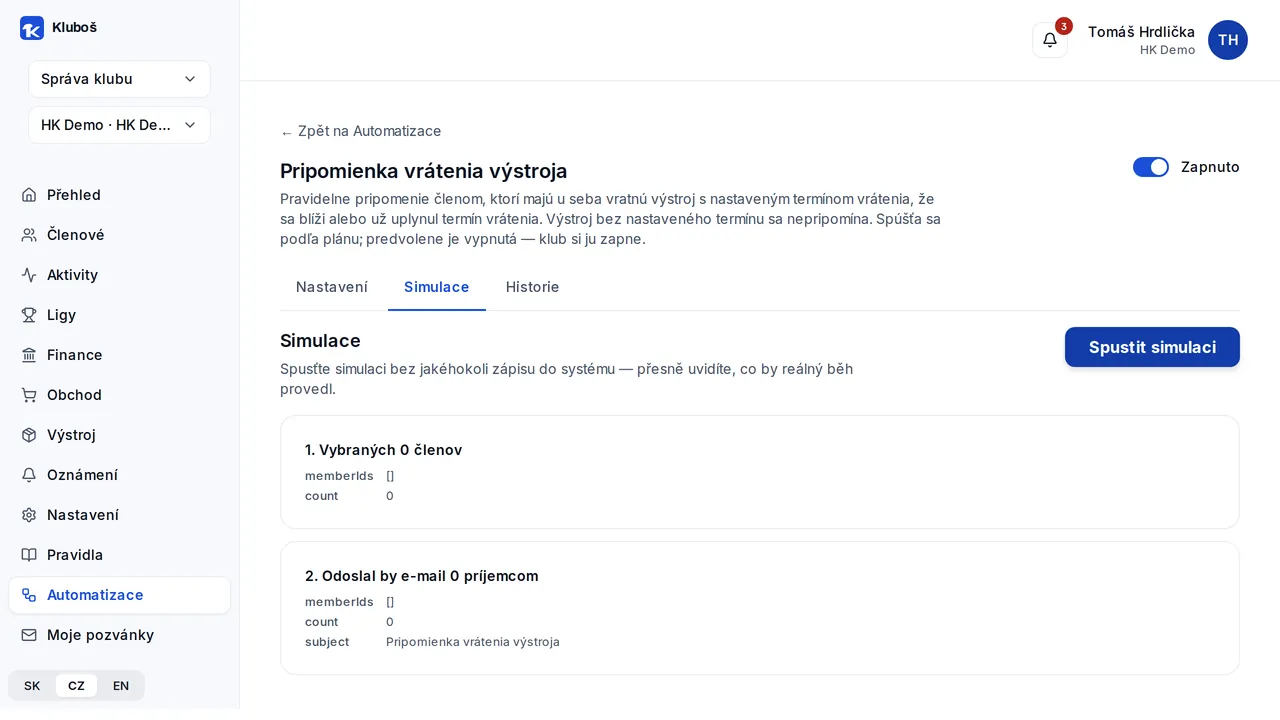Follow the Zpět na Automatizace link

coord(361,131)
